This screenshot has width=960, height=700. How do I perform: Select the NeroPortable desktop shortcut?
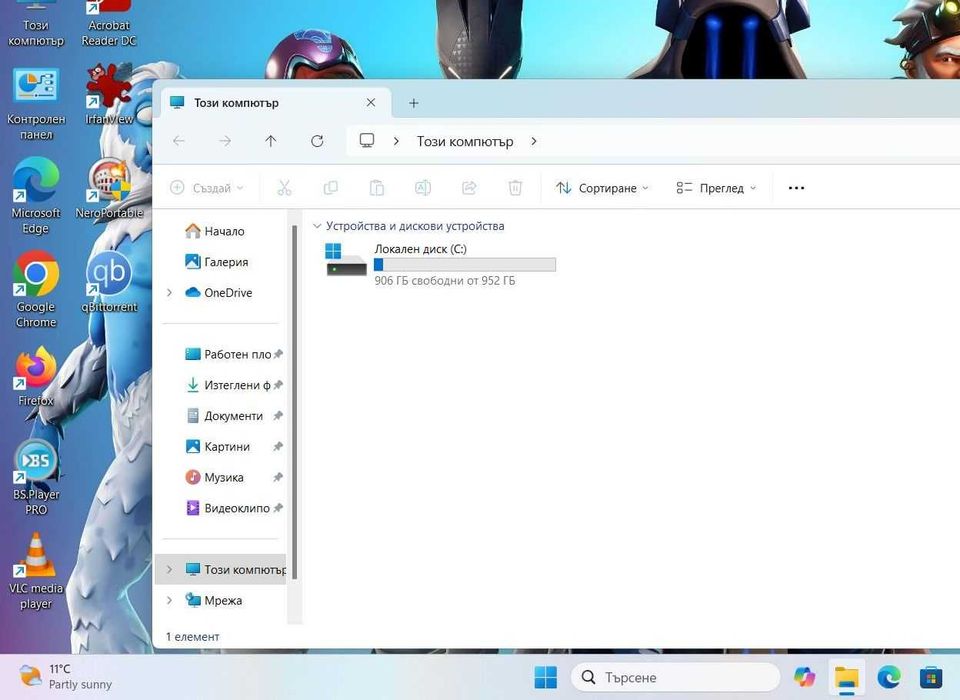pos(109,189)
